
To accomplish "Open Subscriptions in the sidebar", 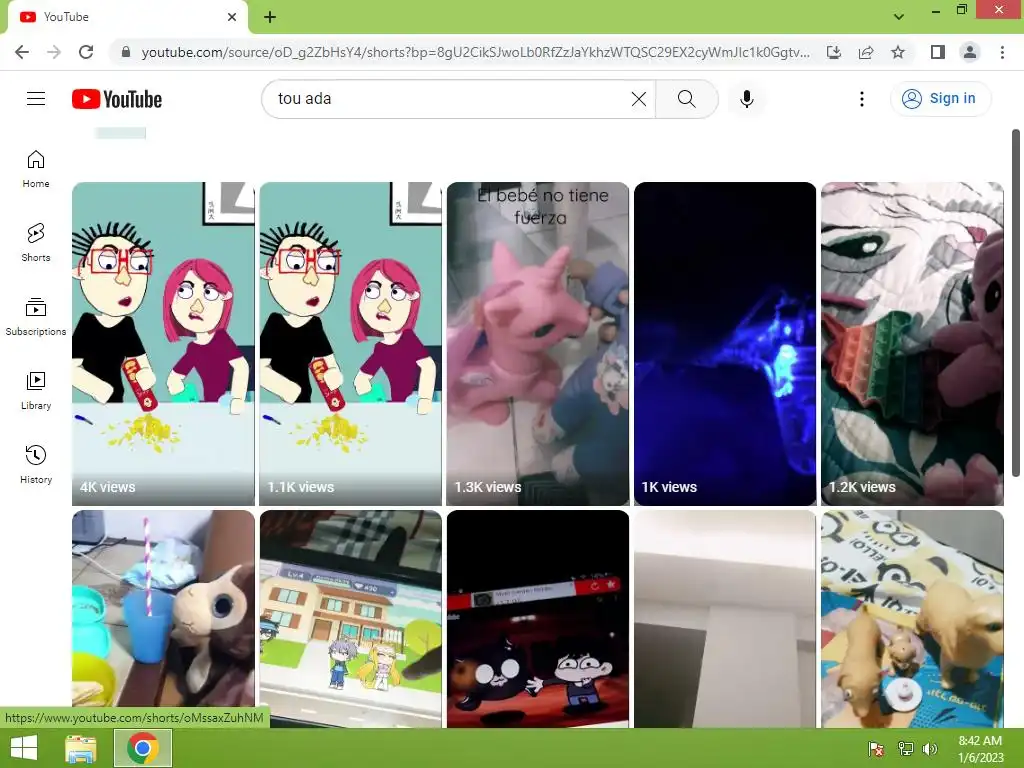I will click(36, 317).
